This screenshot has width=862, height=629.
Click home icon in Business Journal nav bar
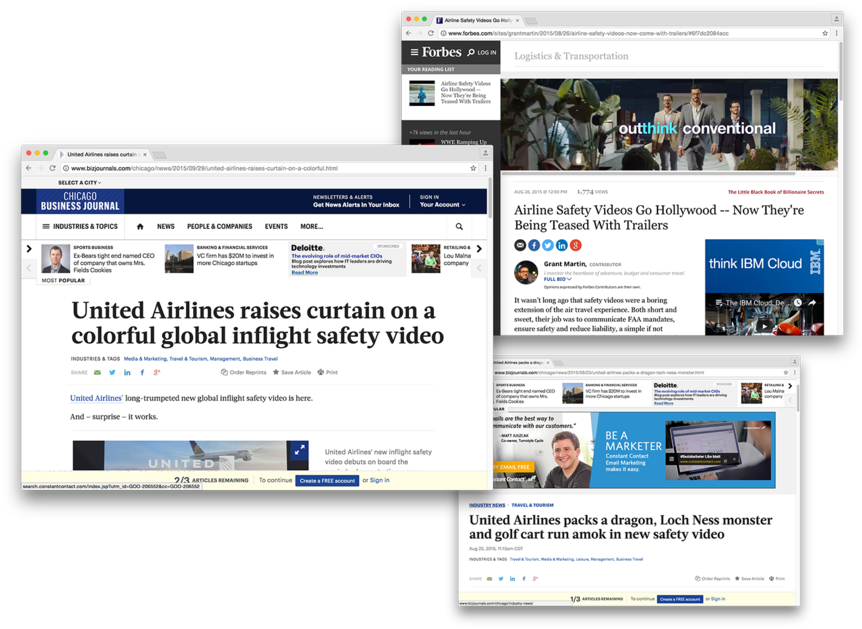pos(140,227)
